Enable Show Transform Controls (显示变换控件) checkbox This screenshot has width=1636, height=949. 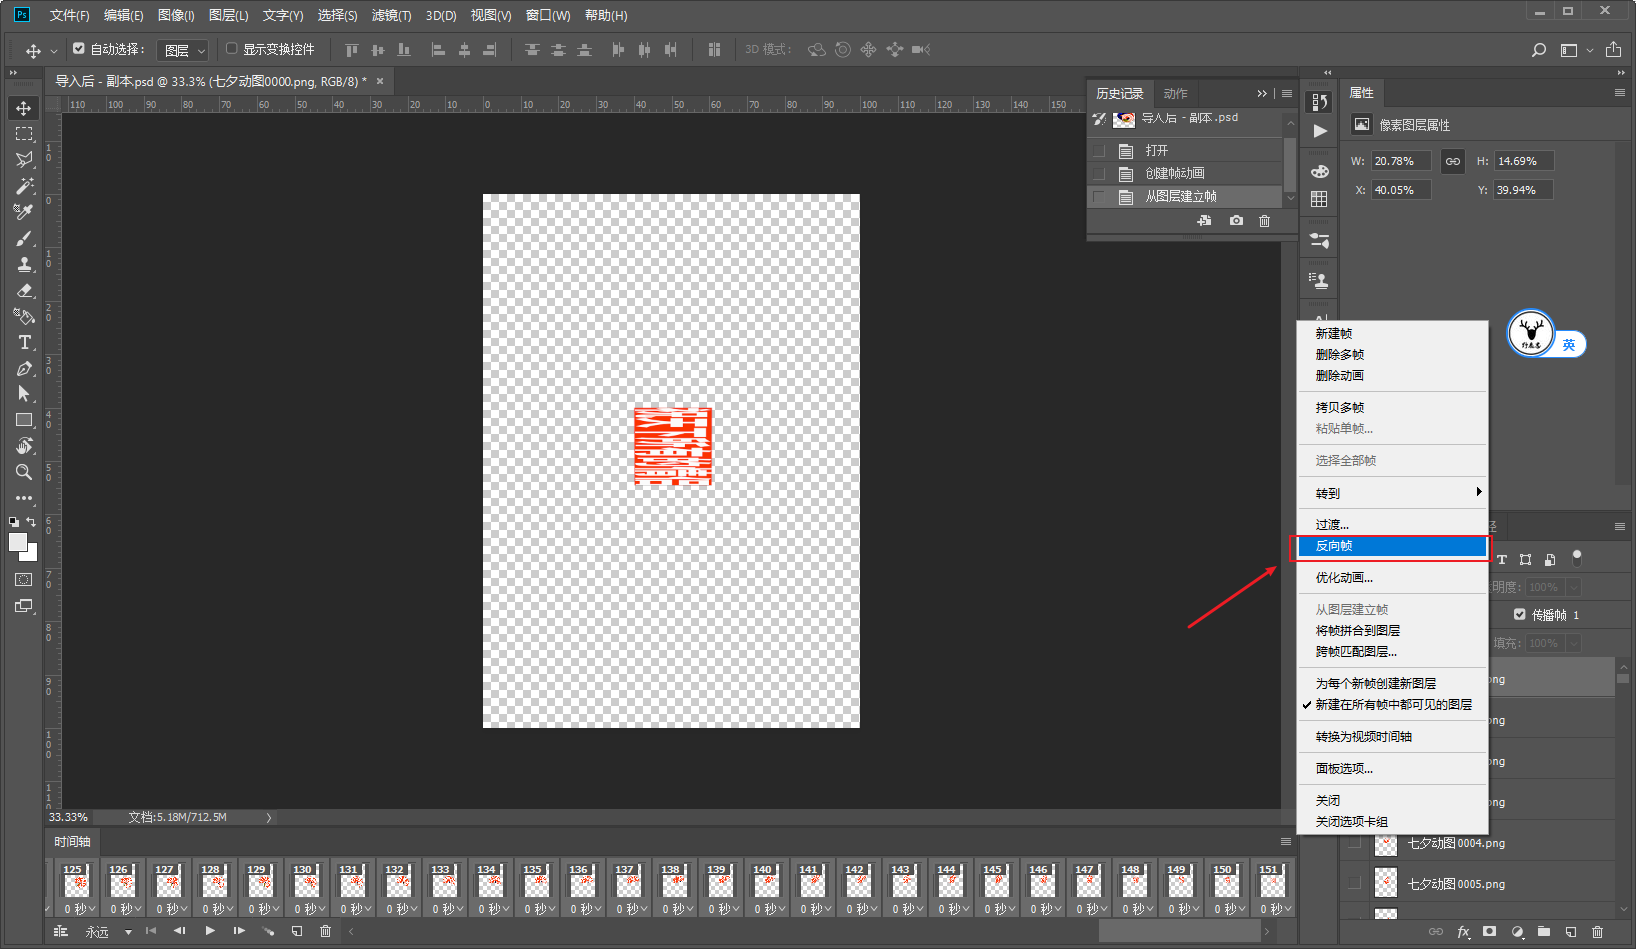click(x=232, y=48)
